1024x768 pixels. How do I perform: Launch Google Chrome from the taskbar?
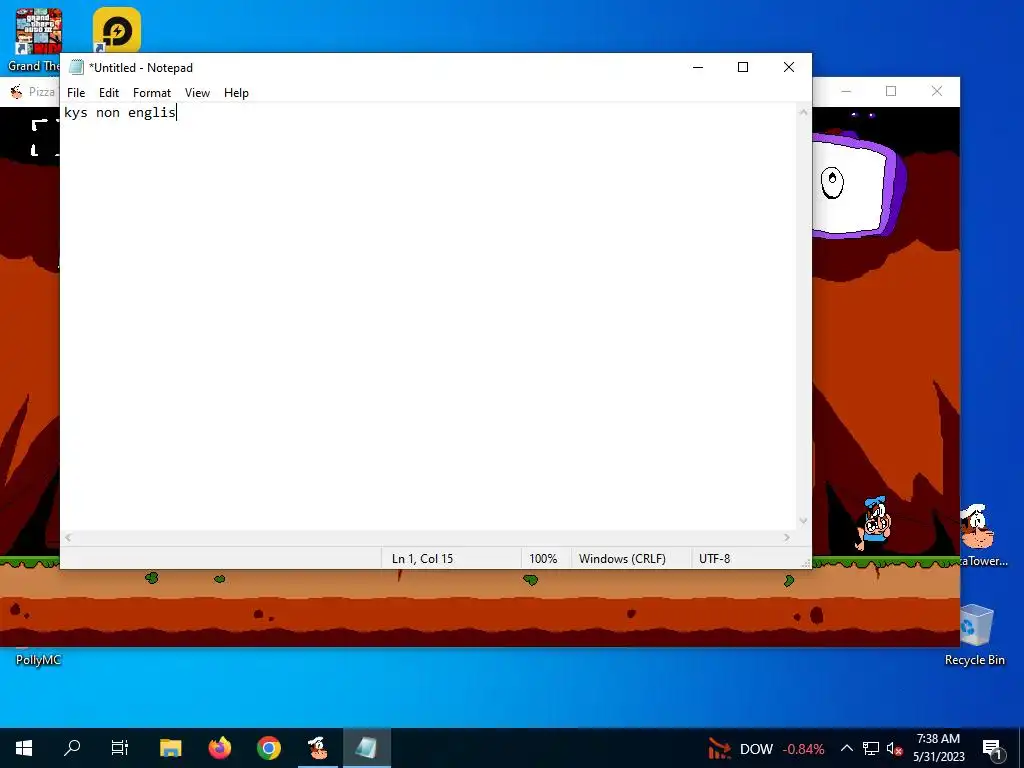[x=268, y=748]
